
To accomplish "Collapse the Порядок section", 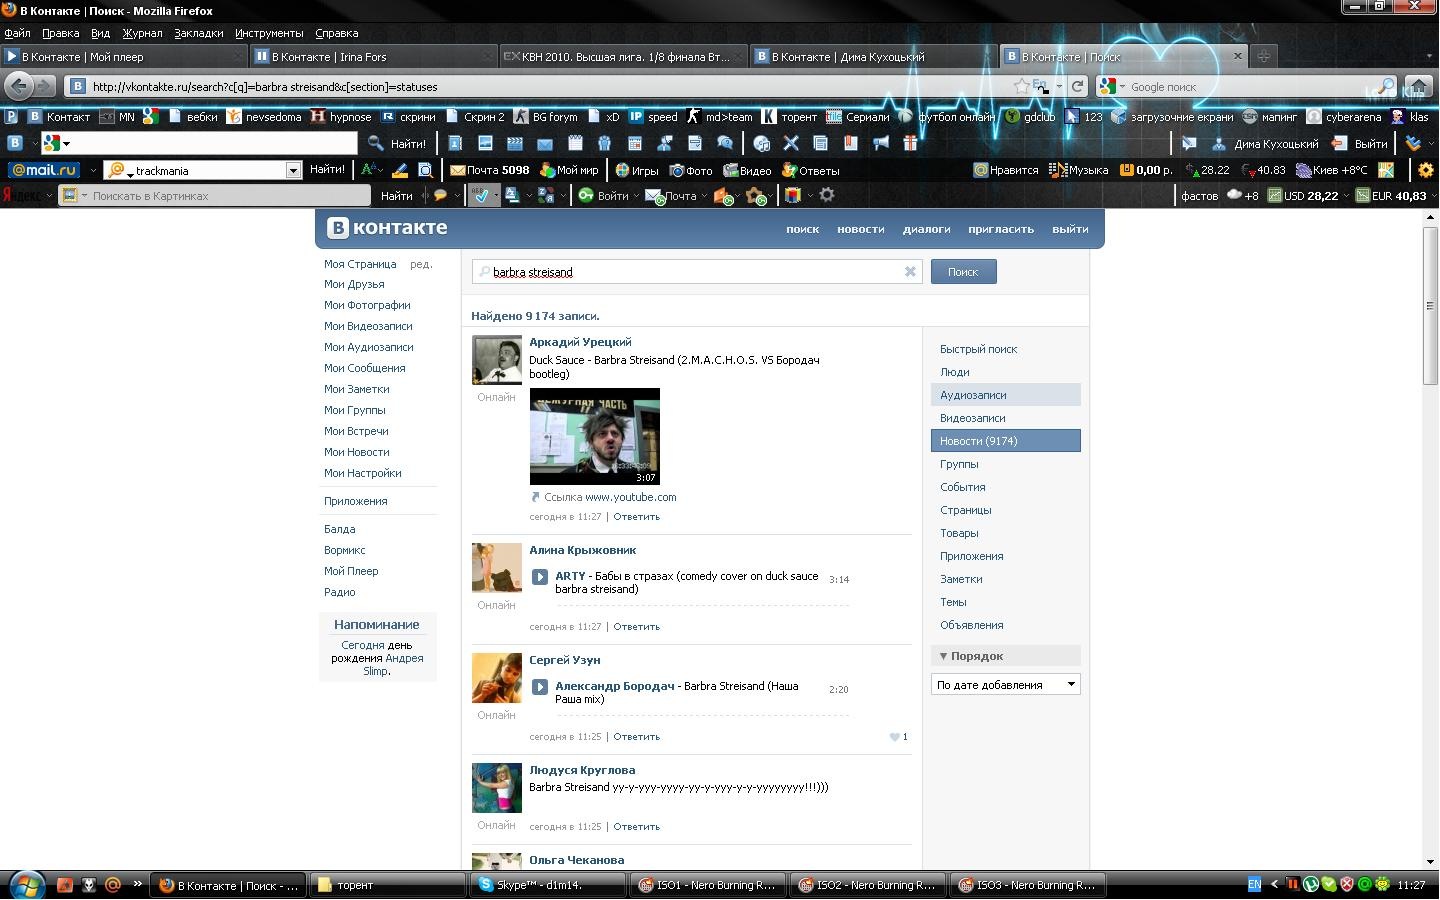I will 943,656.
